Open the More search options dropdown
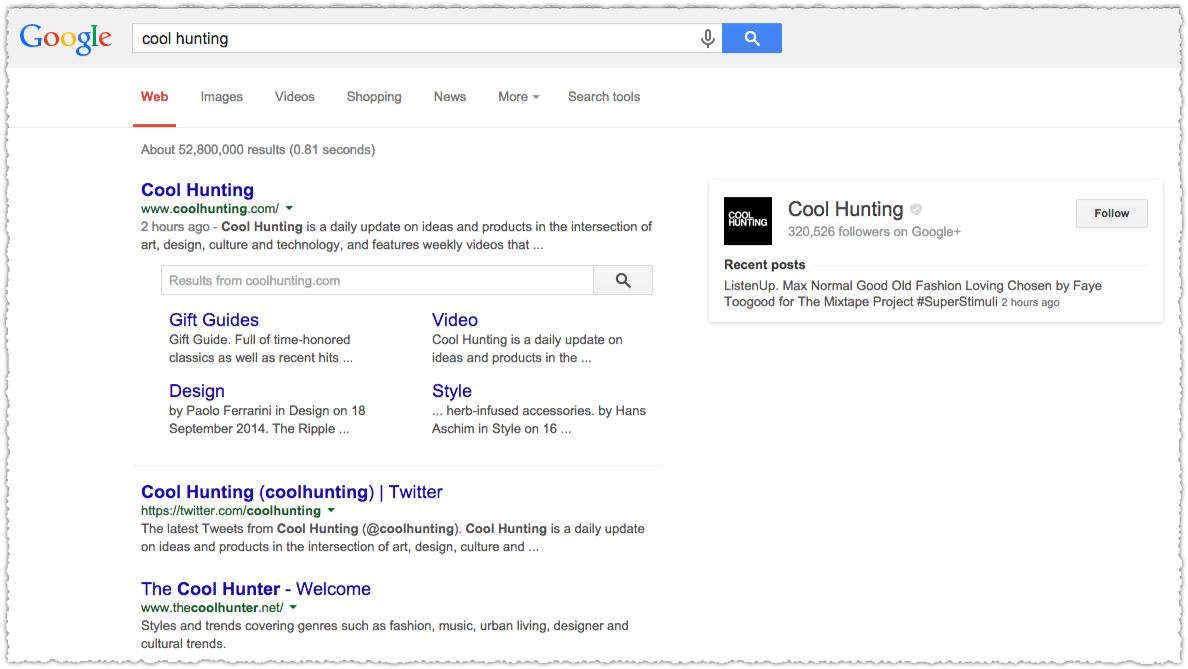Viewport: 1188px width, 669px height. tap(518, 97)
